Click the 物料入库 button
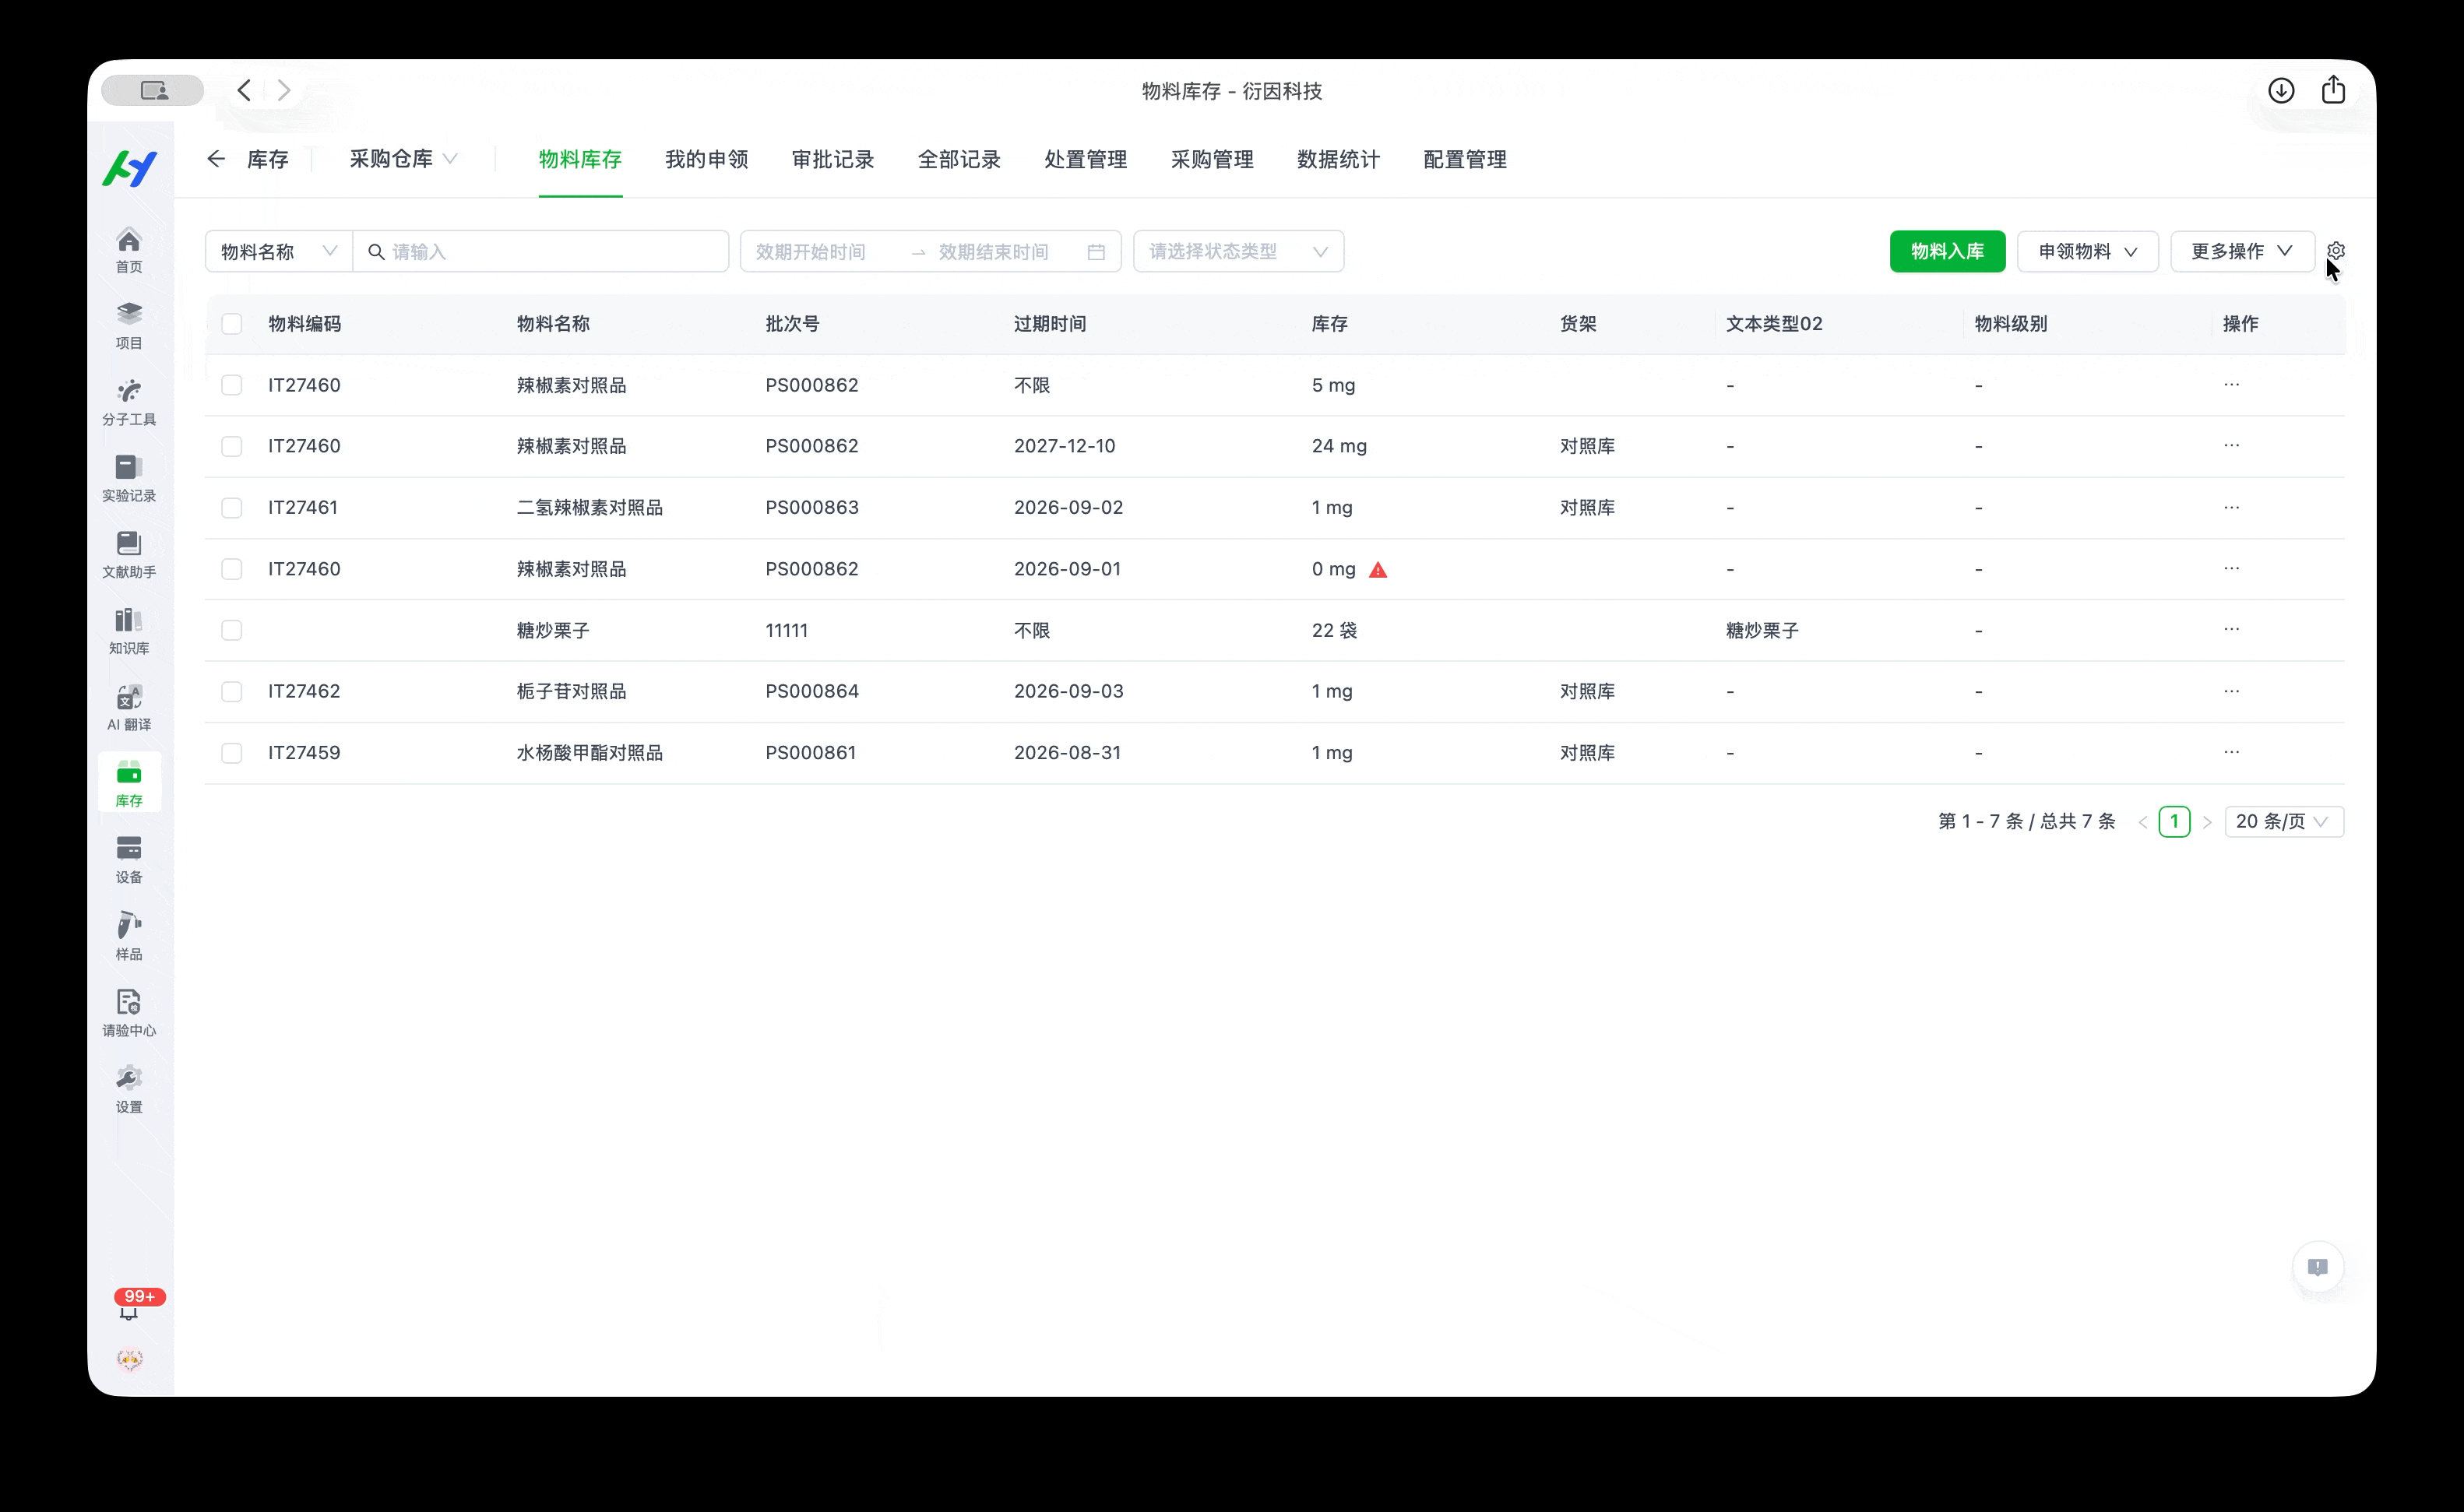2464x1512 pixels. click(x=1946, y=250)
